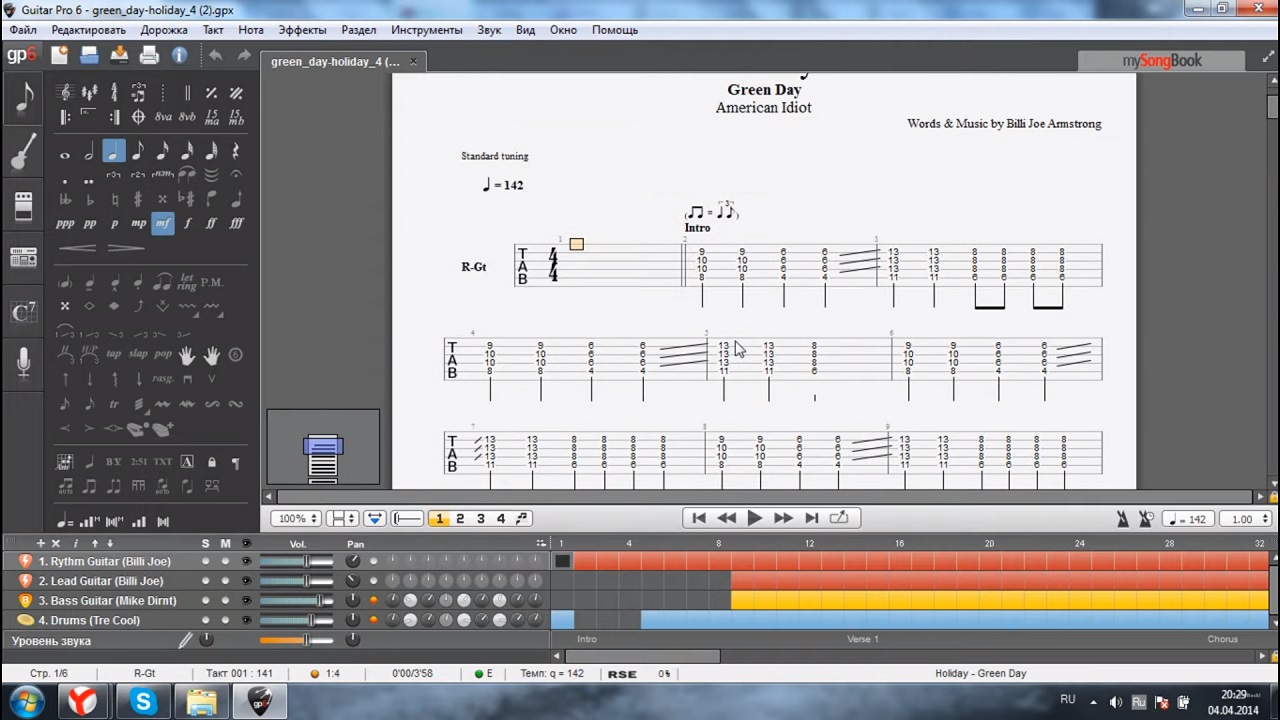Open the 1.00 playback speed dropdown
The height and width of the screenshot is (720, 1280).
(x=1247, y=519)
